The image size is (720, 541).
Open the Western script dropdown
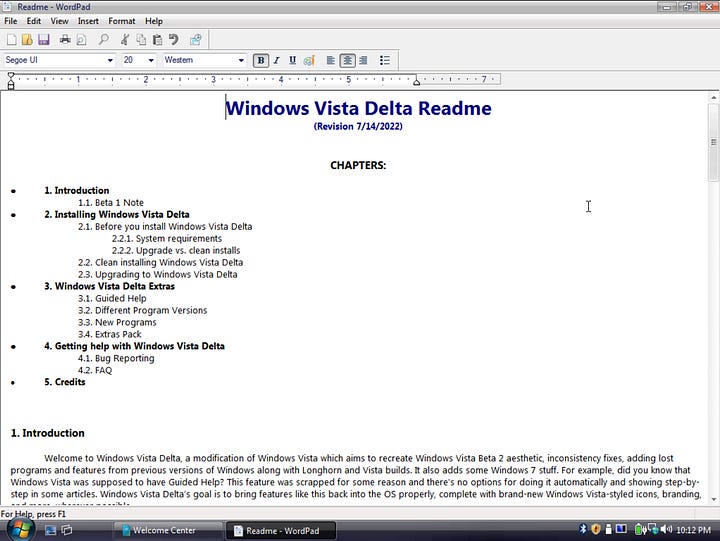coord(241,60)
